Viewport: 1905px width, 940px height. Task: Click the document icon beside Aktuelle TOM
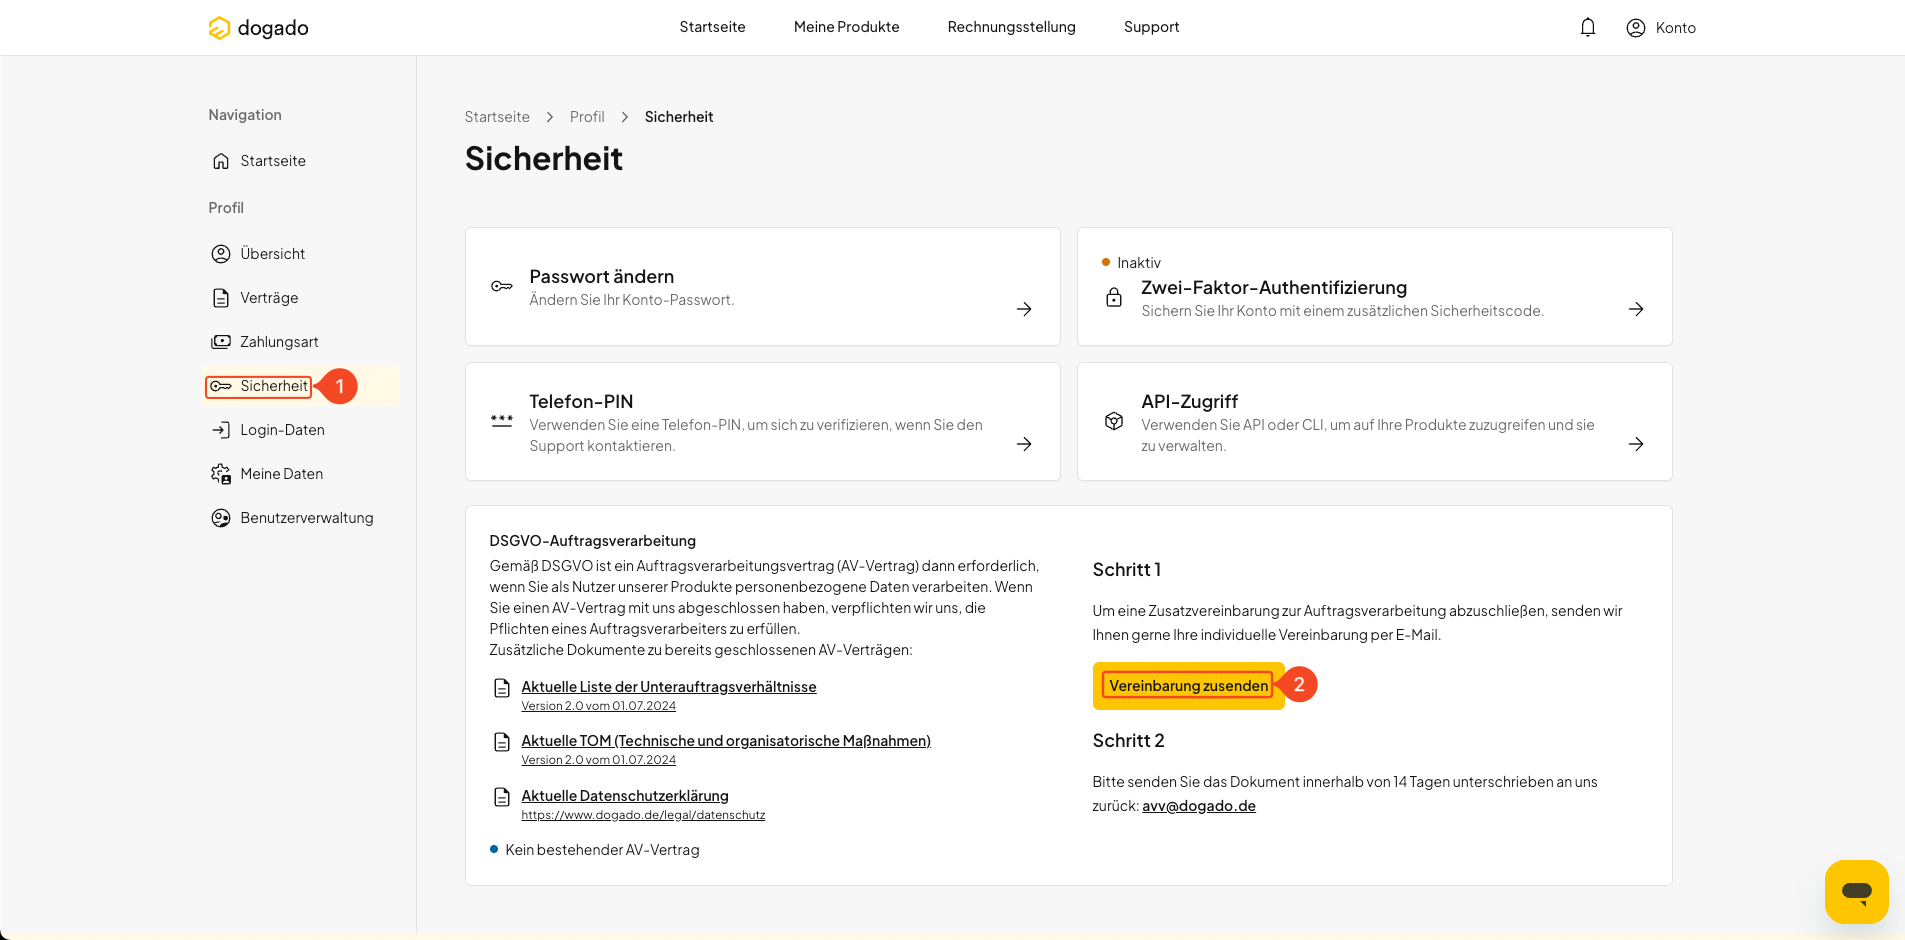502,742
